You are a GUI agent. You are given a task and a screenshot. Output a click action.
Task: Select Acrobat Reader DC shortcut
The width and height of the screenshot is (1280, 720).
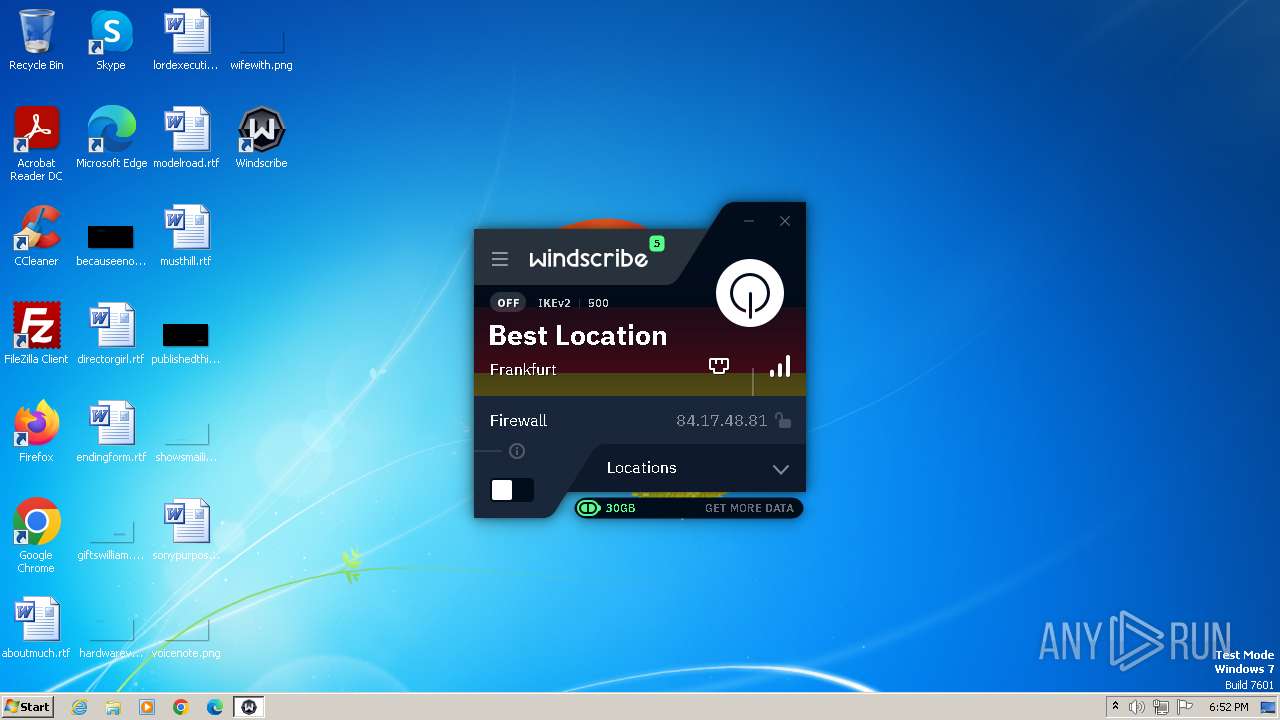36,144
